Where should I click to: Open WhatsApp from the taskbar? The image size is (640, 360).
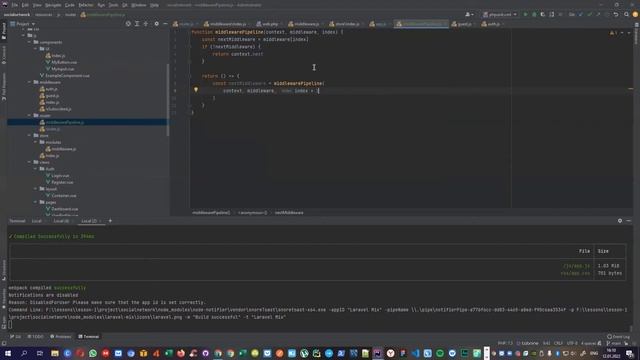pyautogui.click(x=93, y=353)
